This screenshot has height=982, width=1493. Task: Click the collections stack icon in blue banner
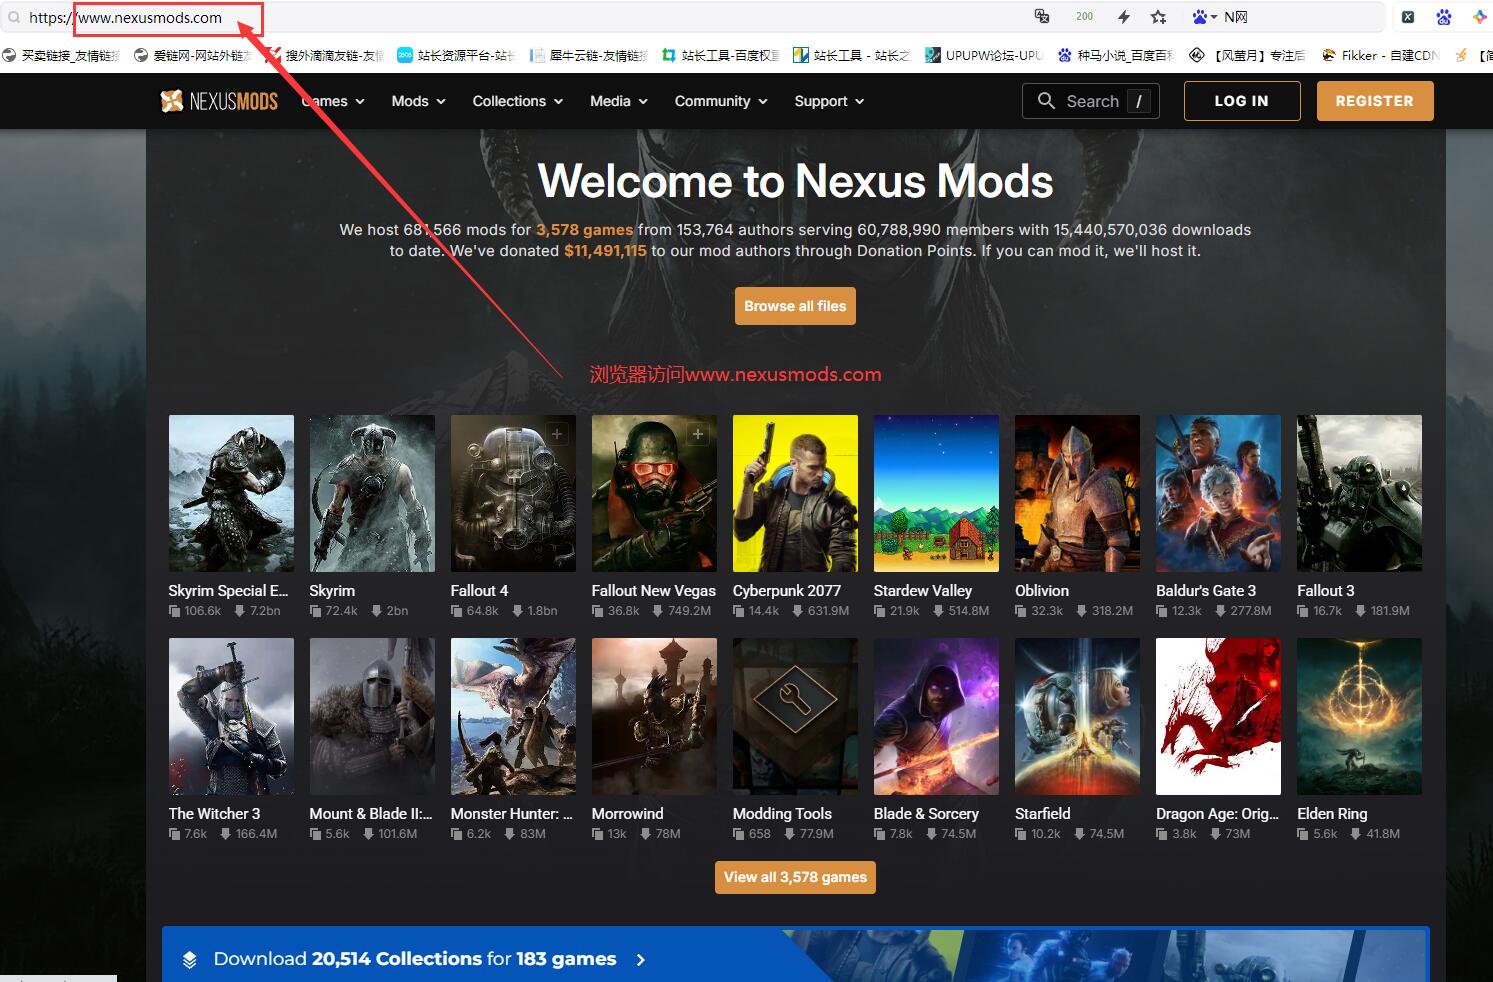coord(190,959)
